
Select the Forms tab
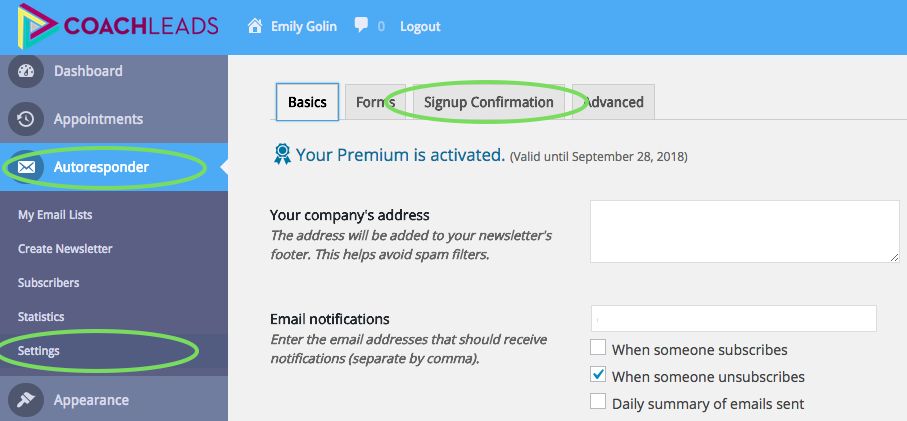point(374,102)
